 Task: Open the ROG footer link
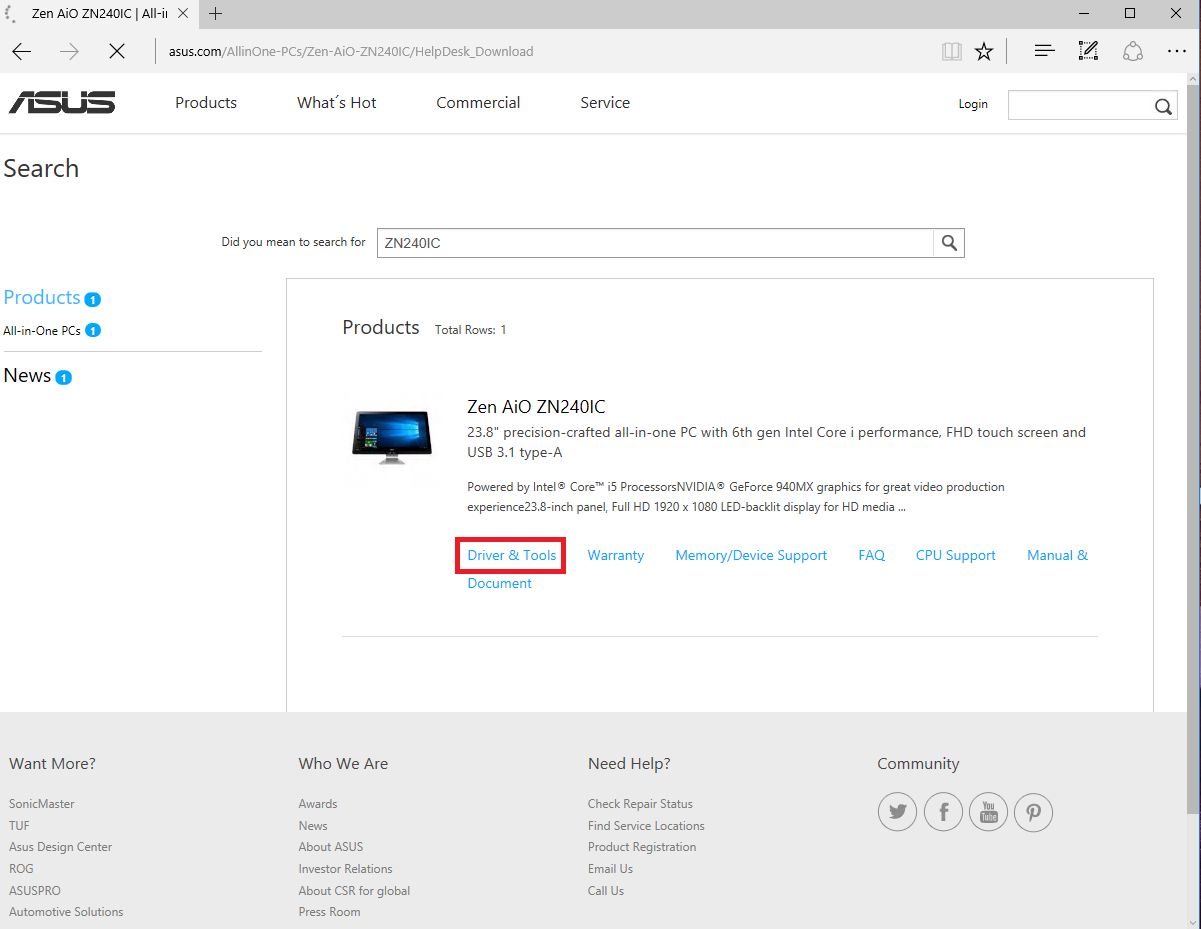tap(21, 869)
